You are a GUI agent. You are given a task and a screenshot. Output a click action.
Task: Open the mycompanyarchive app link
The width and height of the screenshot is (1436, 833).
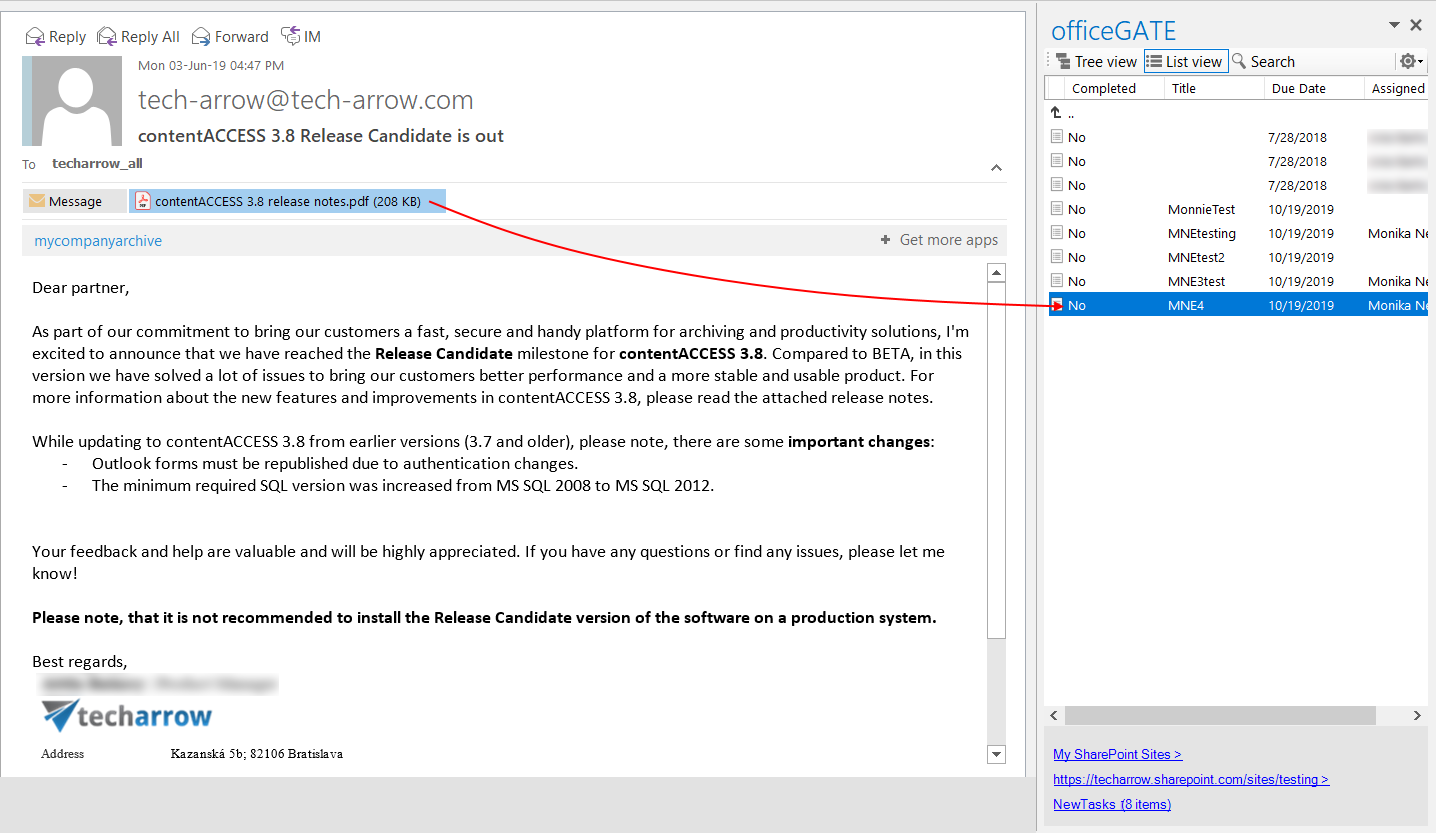98,241
